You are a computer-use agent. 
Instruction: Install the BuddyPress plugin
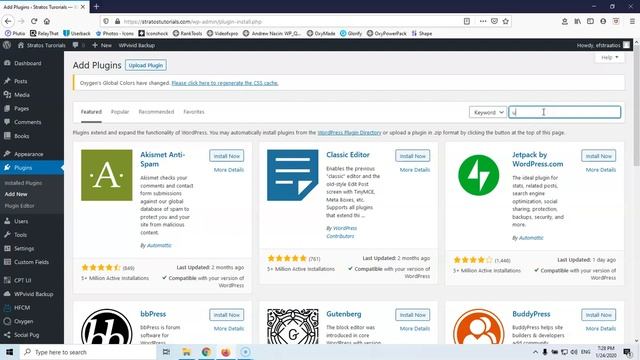[x=598, y=315]
